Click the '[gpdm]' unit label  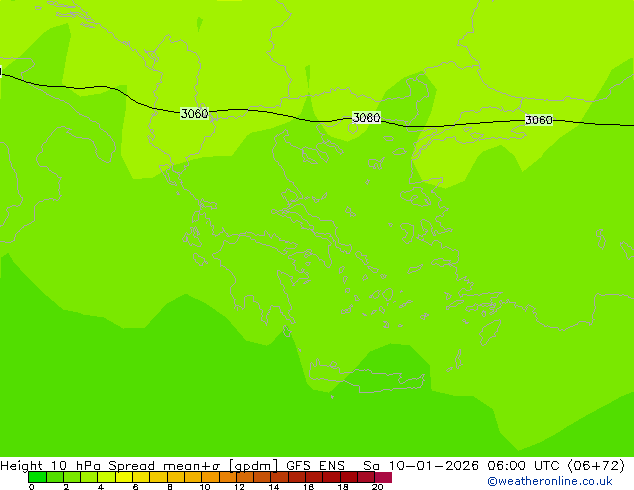[x=254, y=466]
